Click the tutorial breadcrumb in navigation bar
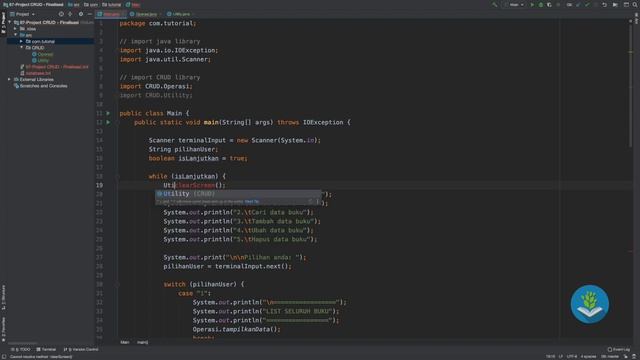 click(x=111, y=5)
